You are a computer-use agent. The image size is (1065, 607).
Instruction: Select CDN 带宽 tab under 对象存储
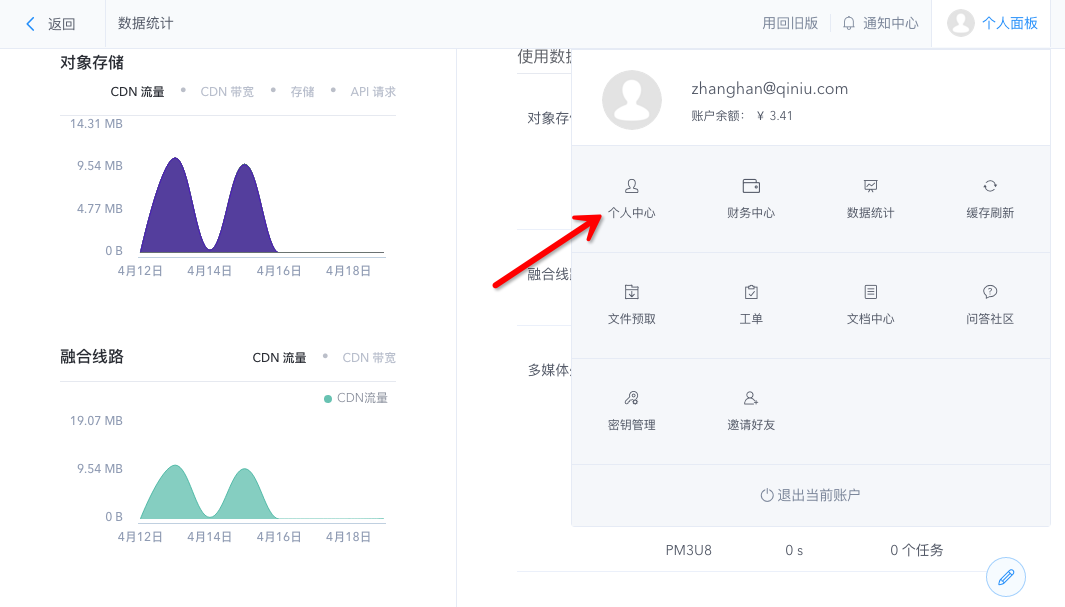[x=227, y=92]
